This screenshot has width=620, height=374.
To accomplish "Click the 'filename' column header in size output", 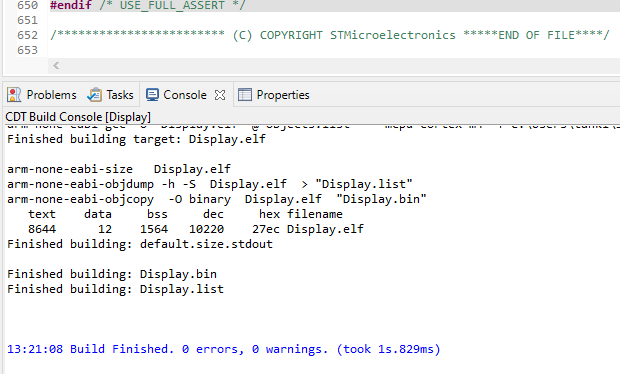I will coord(315,214).
